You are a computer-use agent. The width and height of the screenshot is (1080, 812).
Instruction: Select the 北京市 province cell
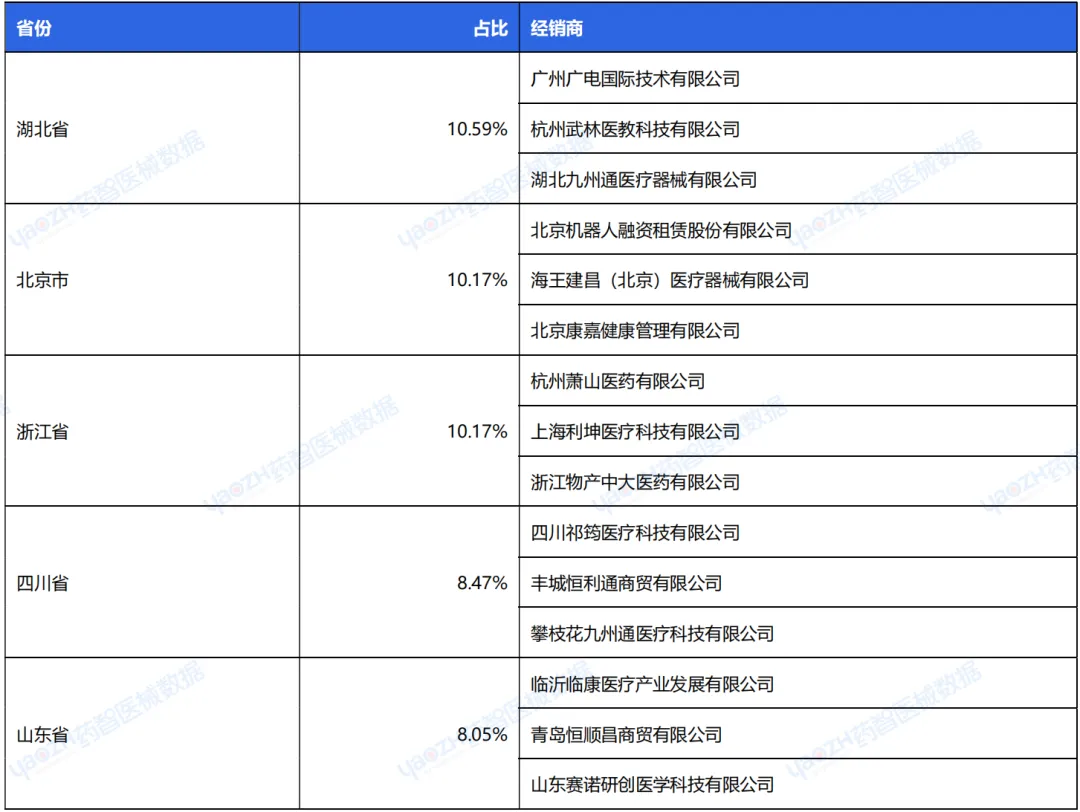tap(152, 280)
